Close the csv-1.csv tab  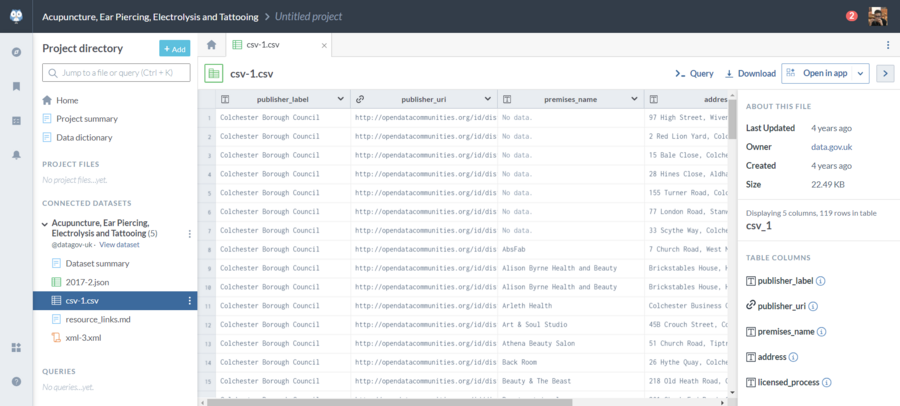pos(324,45)
